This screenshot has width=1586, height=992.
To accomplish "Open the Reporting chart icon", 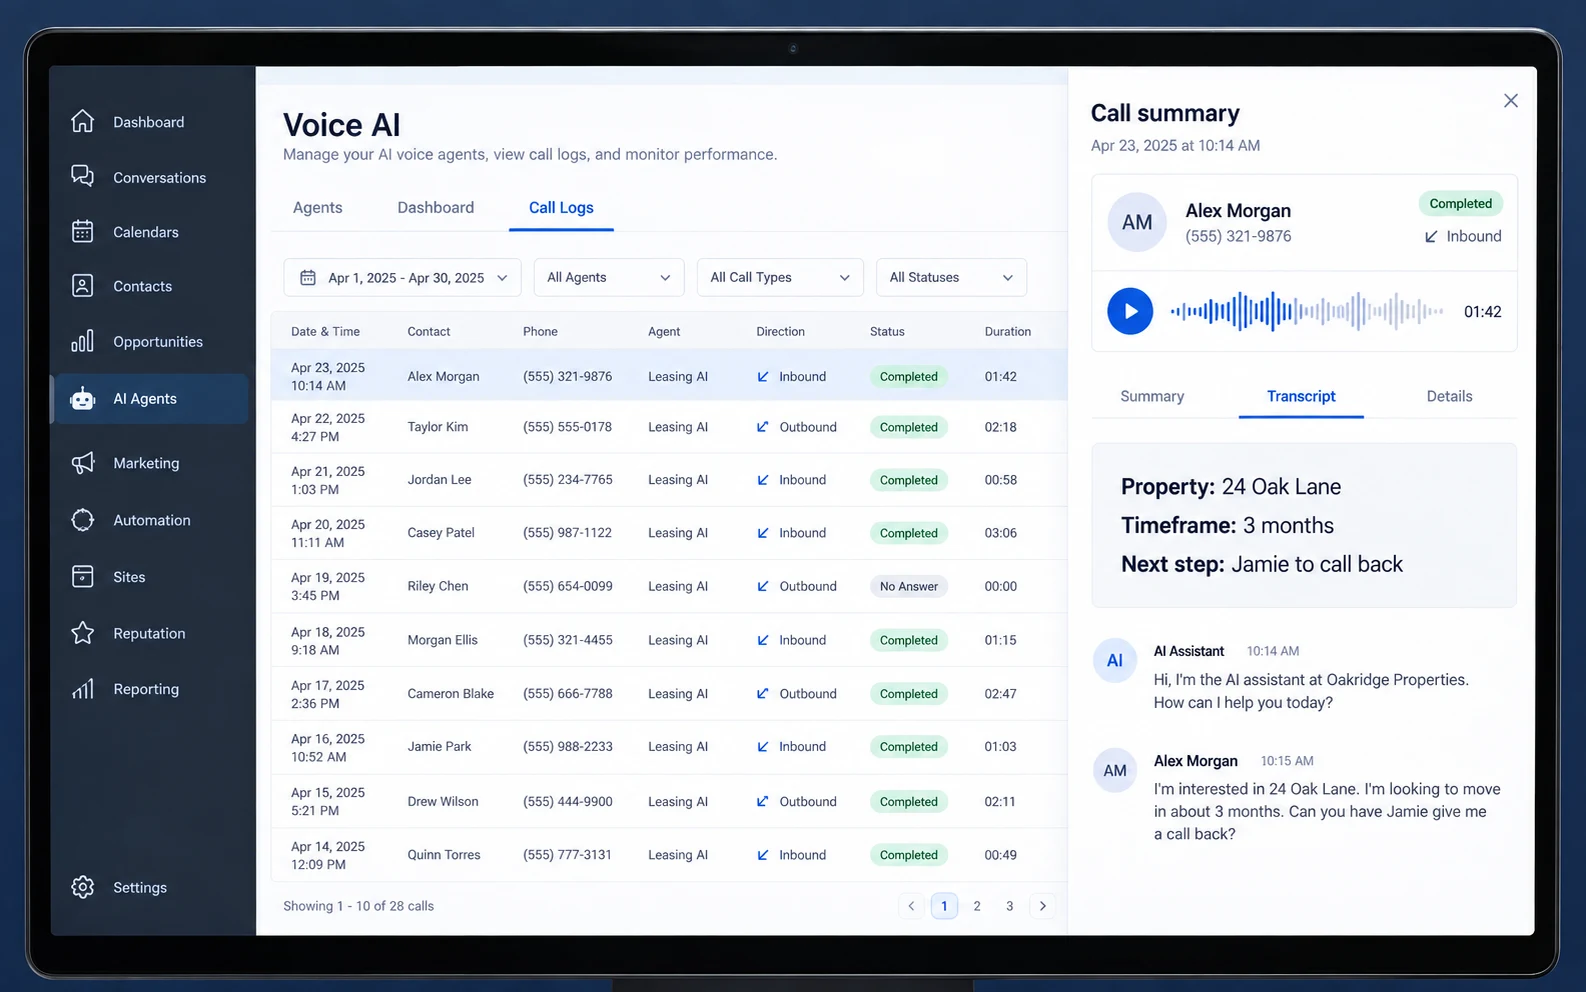I will (x=83, y=689).
